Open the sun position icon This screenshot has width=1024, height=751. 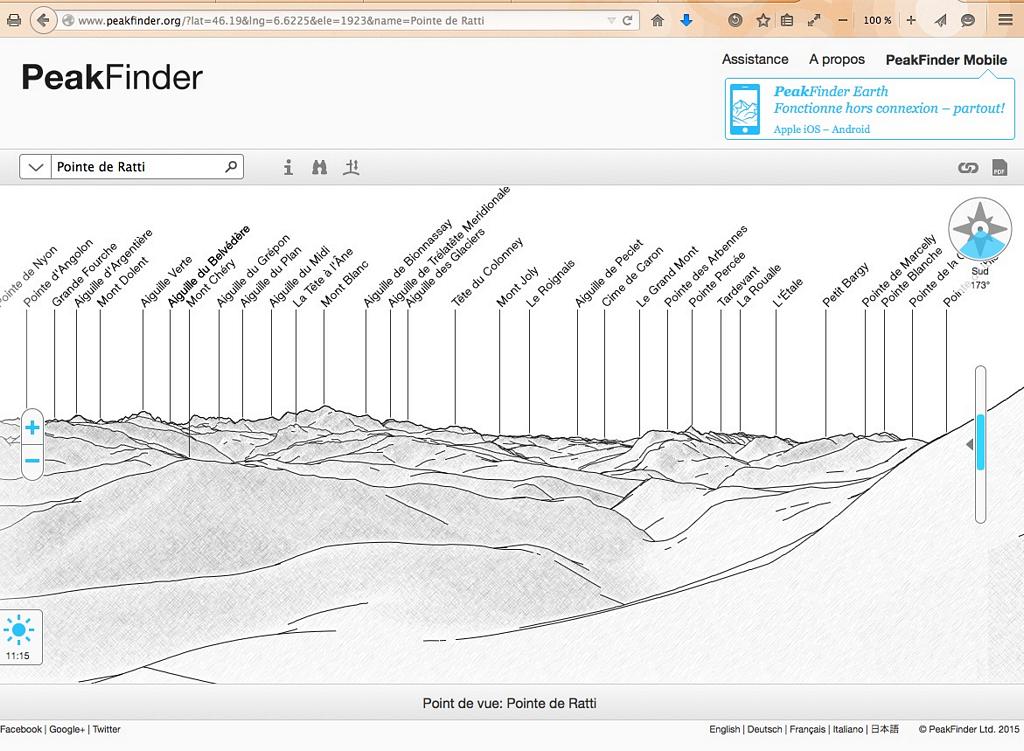click(x=19, y=632)
